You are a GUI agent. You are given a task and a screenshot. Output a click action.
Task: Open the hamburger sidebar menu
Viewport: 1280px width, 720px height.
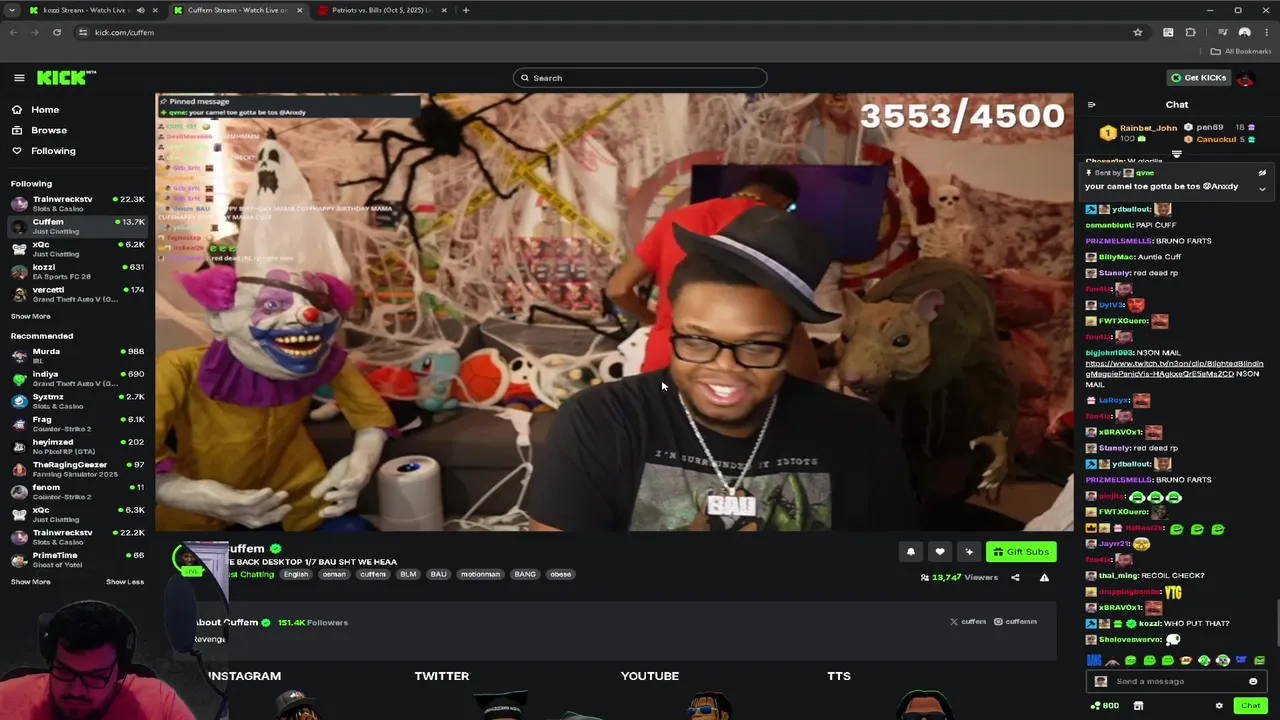tap(19, 78)
